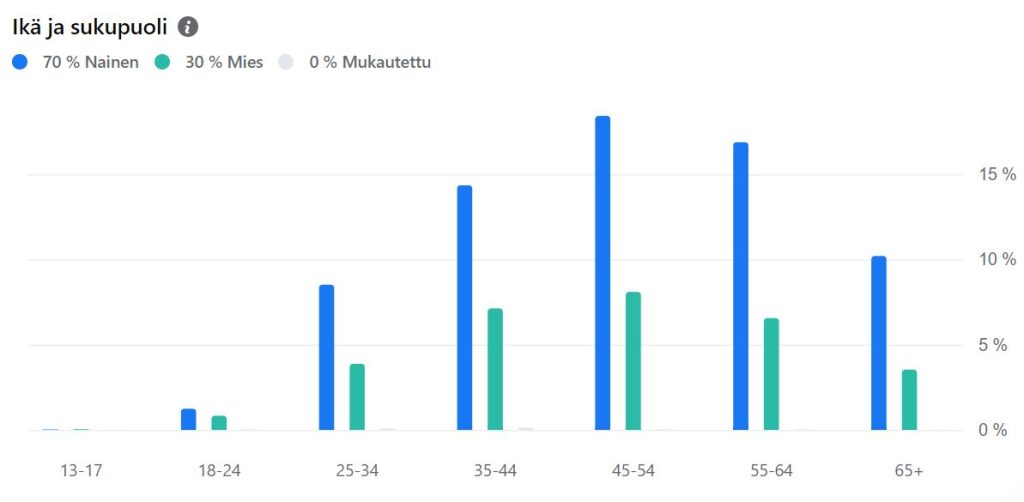Click the 65+ age group label
1024x502 pixels.
click(x=909, y=469)
